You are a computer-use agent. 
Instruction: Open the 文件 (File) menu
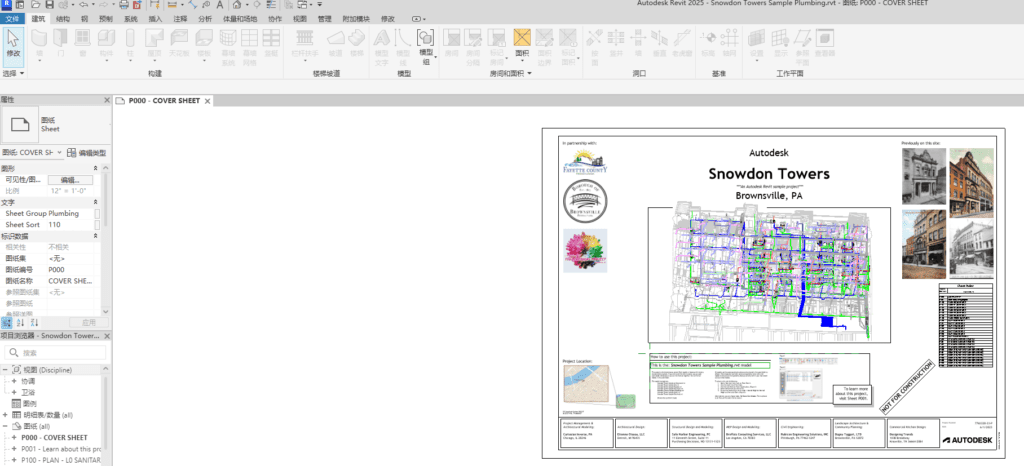[13, 19]
